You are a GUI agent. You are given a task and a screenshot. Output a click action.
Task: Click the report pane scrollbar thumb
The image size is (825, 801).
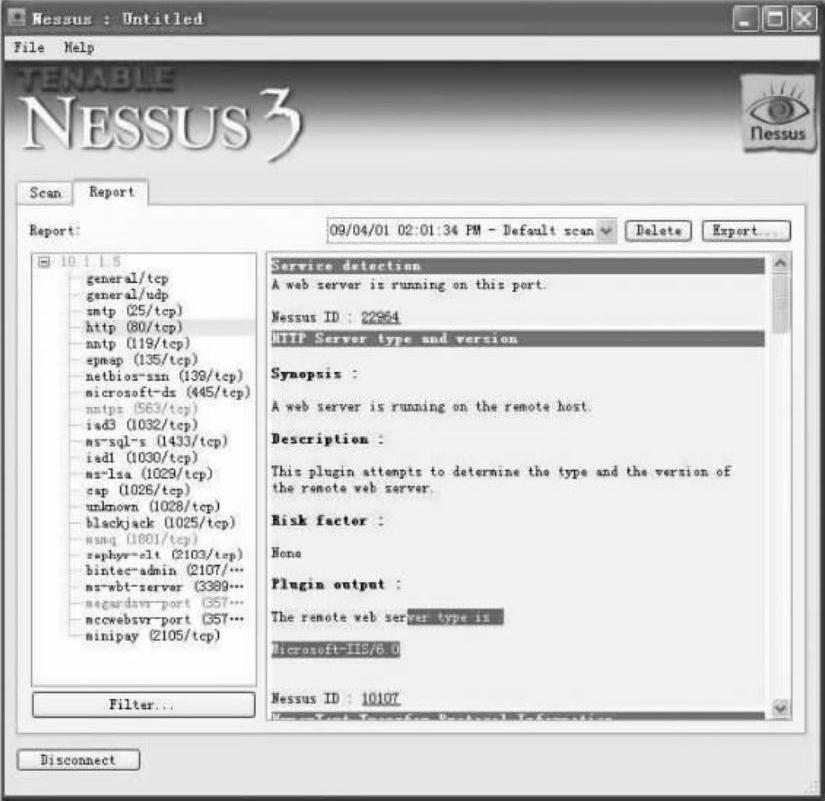coord(780,303)
